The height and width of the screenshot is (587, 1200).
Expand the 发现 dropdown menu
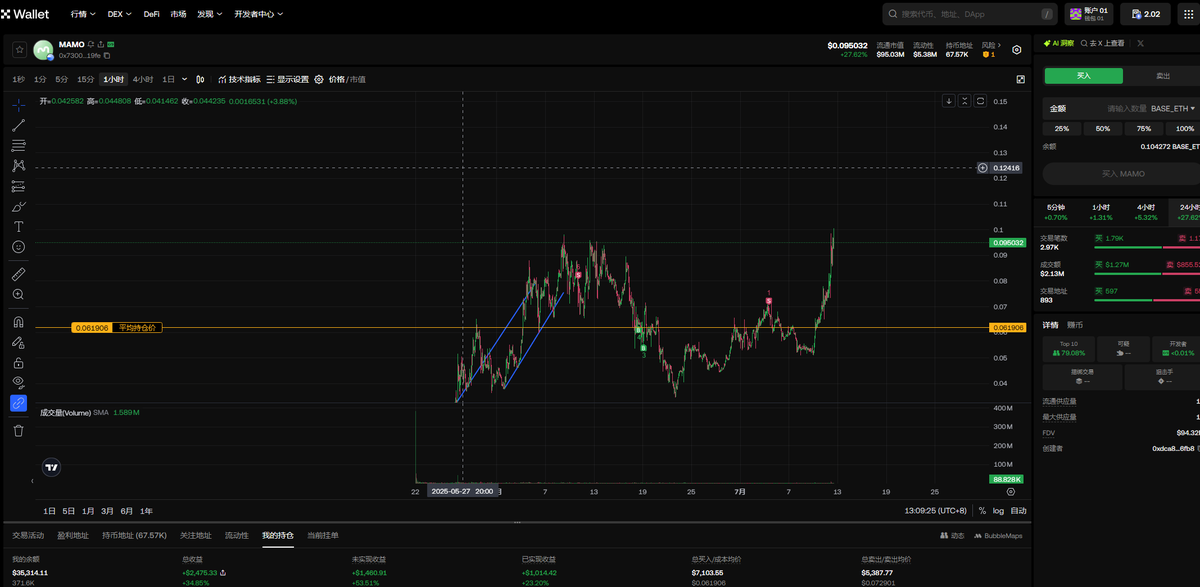pyautogui.click(x=210, y=15)
